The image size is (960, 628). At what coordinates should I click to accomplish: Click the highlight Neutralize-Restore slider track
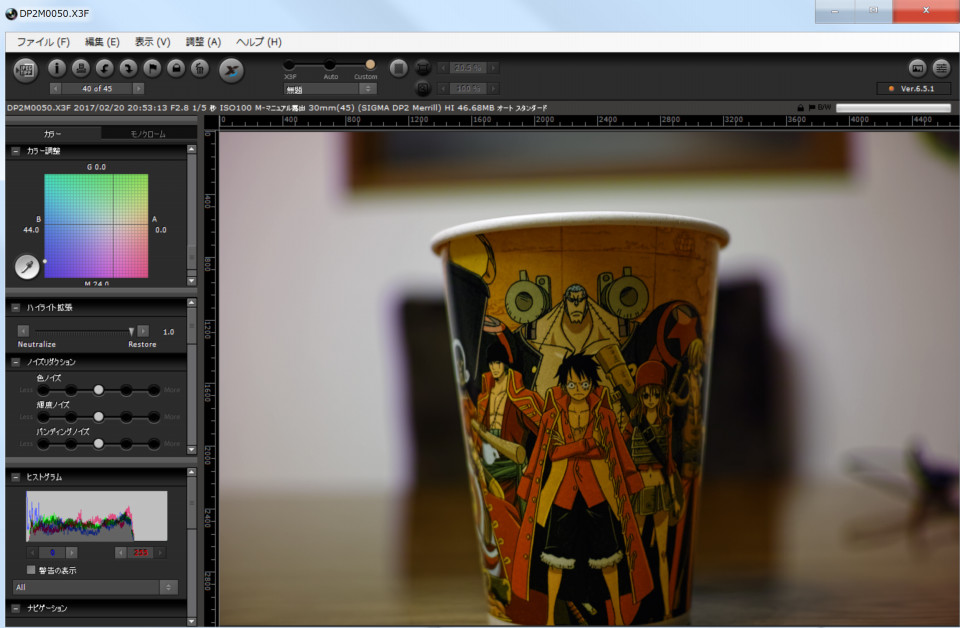pyautogui.click(x=83, y=331)
